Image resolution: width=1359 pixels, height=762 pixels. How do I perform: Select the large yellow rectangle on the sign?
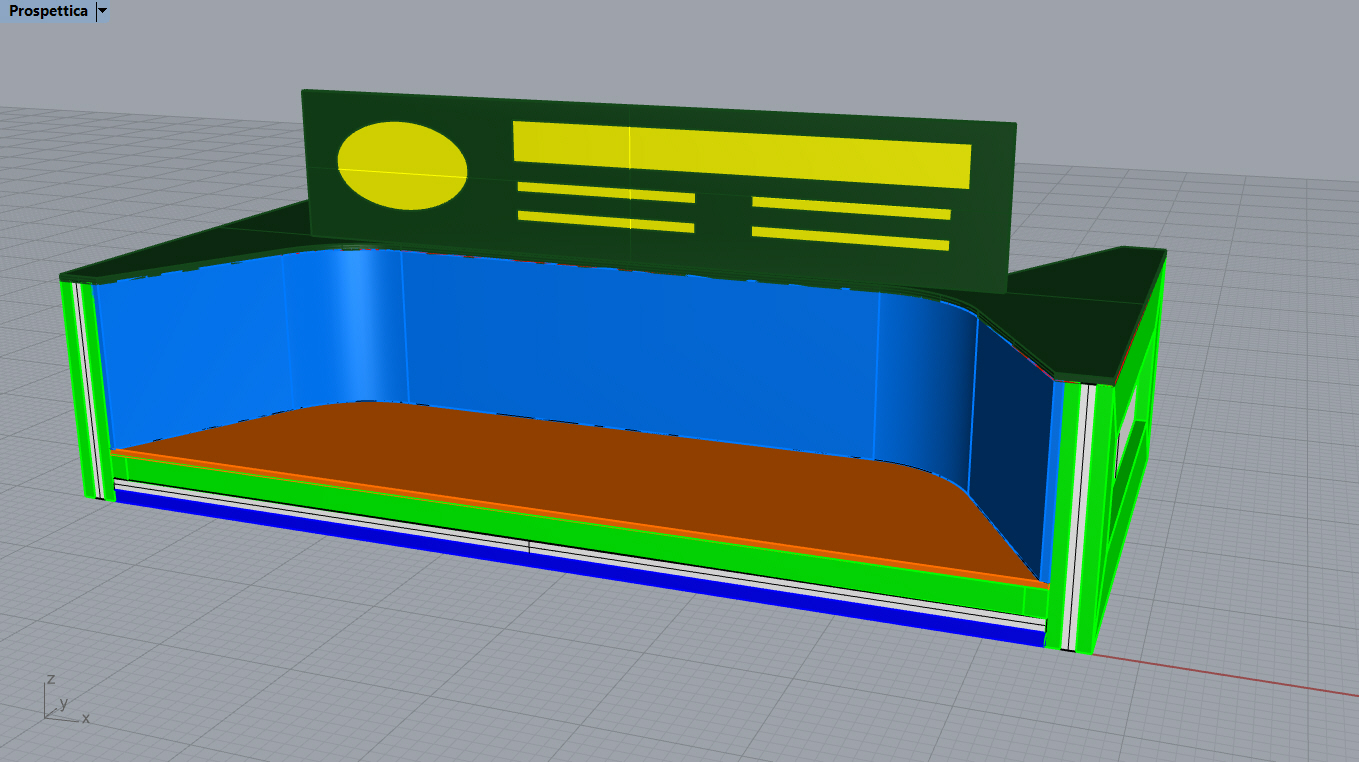click(742, 154)
